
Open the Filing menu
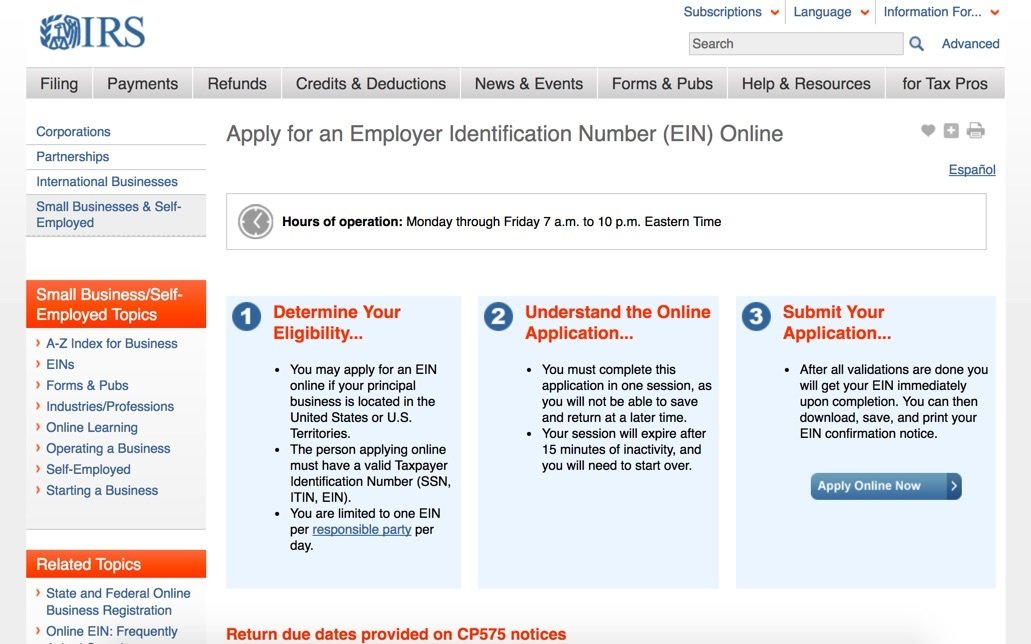click(59, 84)
